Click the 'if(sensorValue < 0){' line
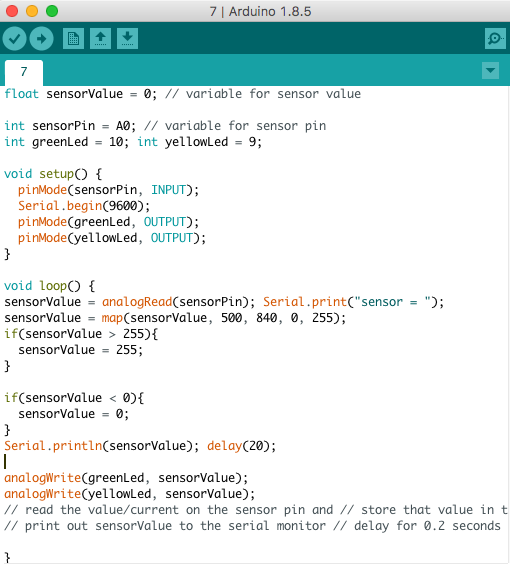Viewport: 510px width, 564px height. tap(74, 398)
